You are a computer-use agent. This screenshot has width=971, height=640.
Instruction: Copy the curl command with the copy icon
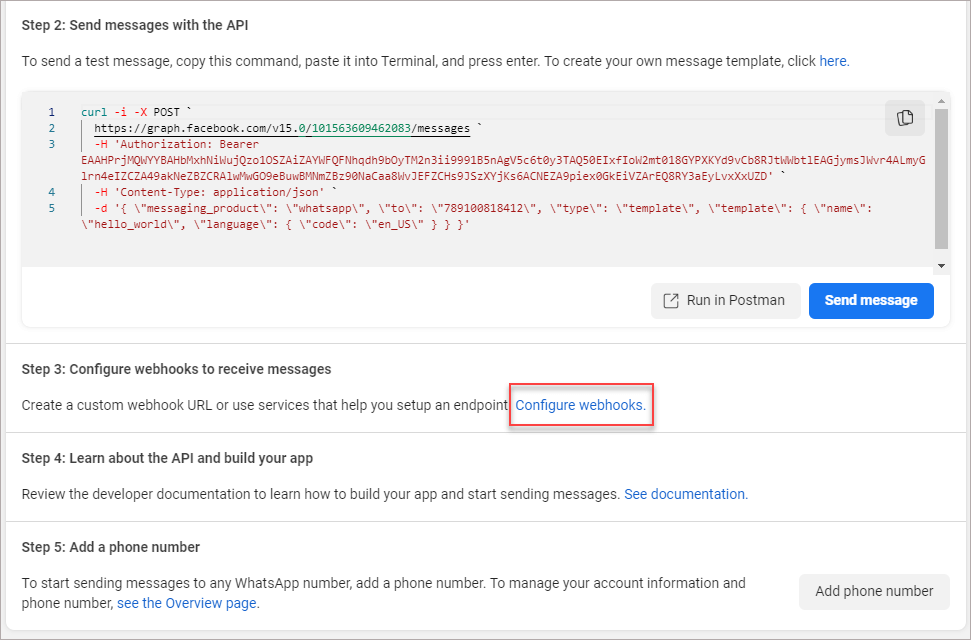905,118
